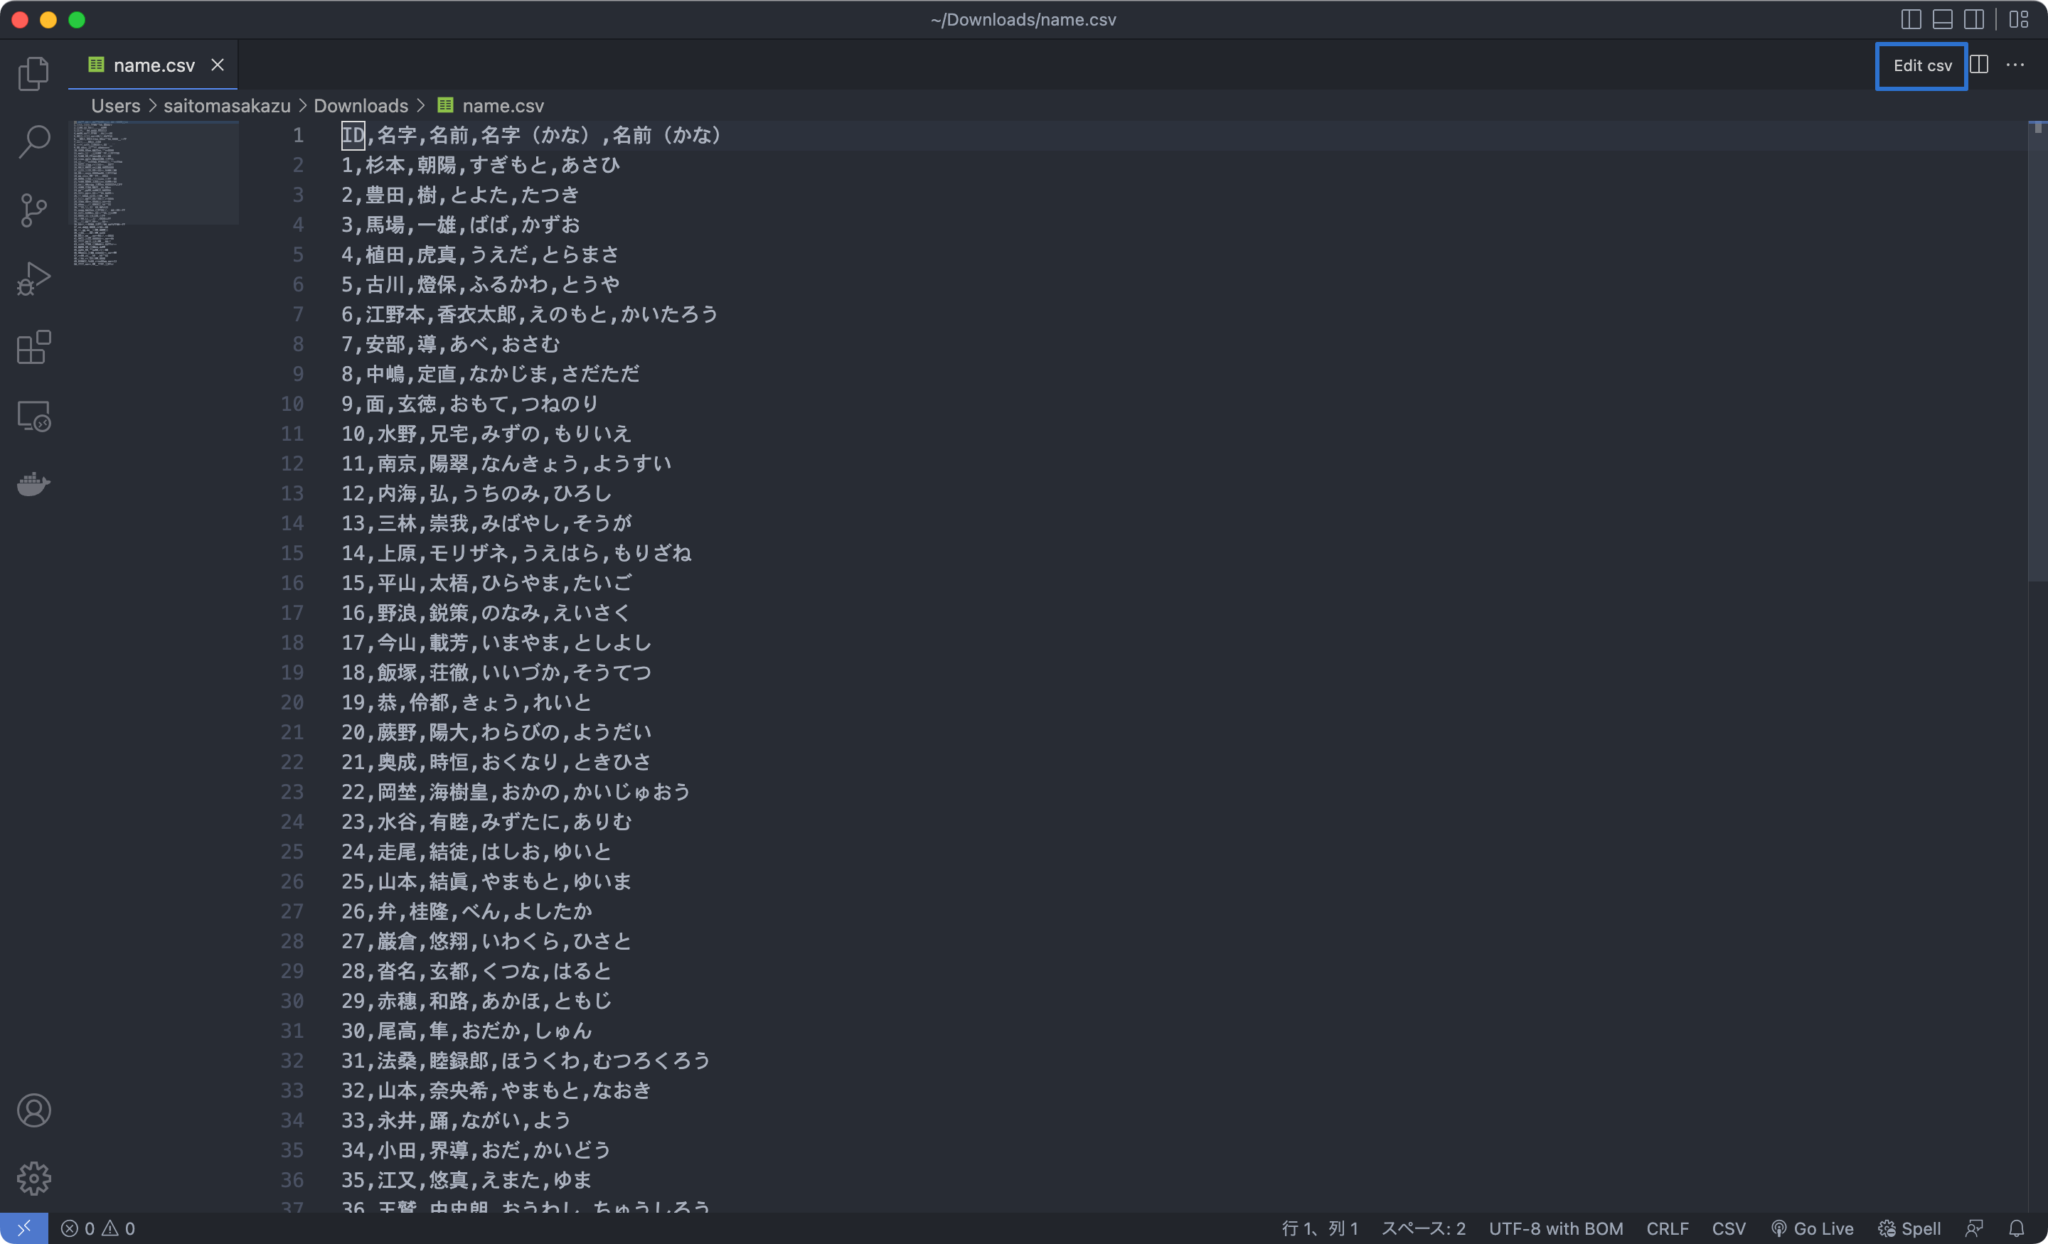2048x1244 pixels.
Task: Change the UTF-8 with BOM encoding
Action: pyautogui.click(x=1554, y=1228)
